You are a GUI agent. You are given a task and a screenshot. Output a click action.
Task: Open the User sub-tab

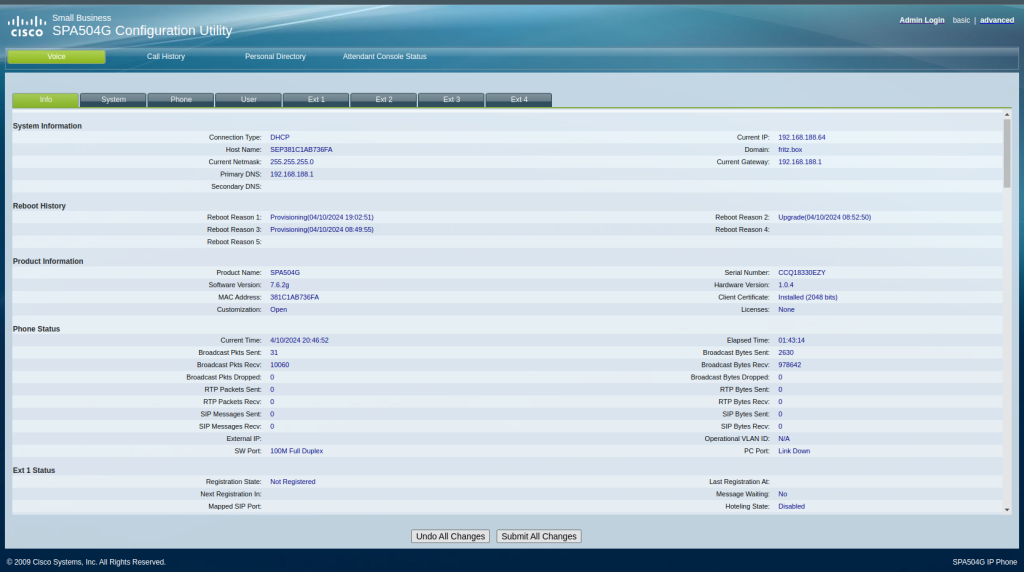(249, 100)
